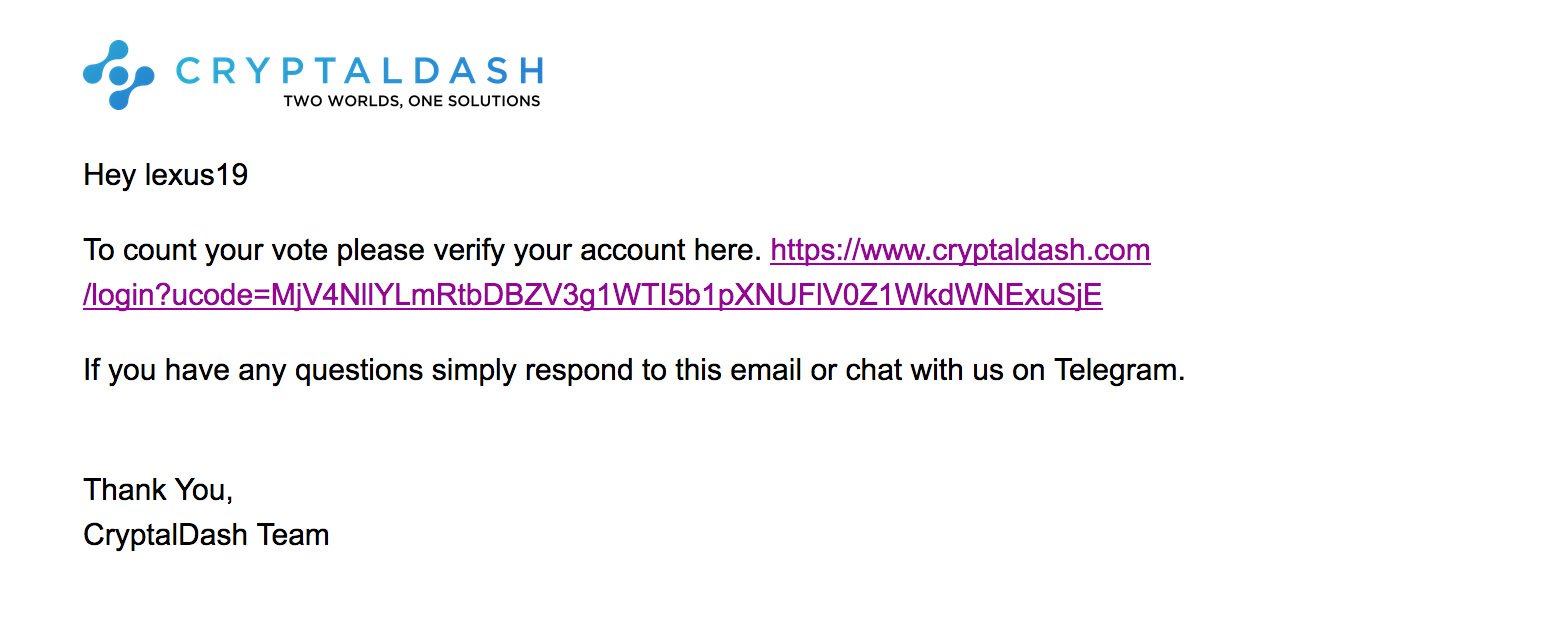
Task: Click the word 'Telegram' in the message
Action: (1119, 371)
